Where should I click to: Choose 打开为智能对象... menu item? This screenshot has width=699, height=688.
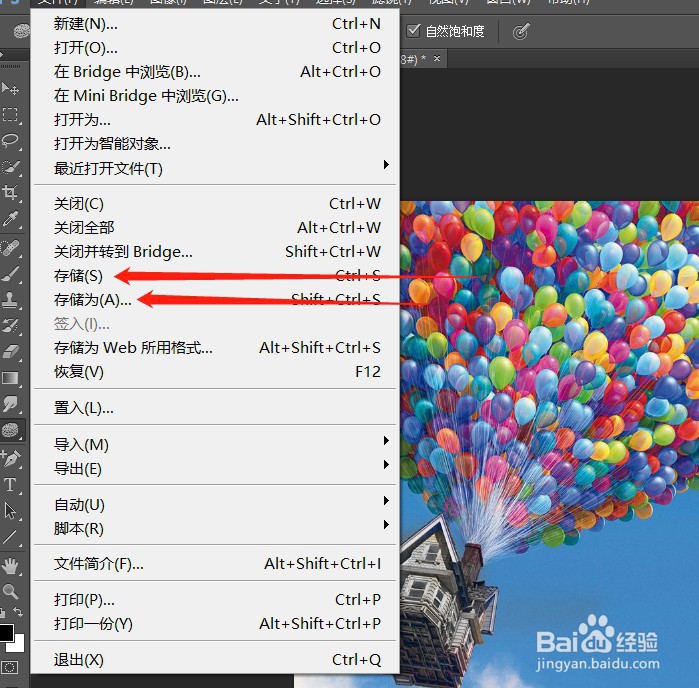point(215,144)
